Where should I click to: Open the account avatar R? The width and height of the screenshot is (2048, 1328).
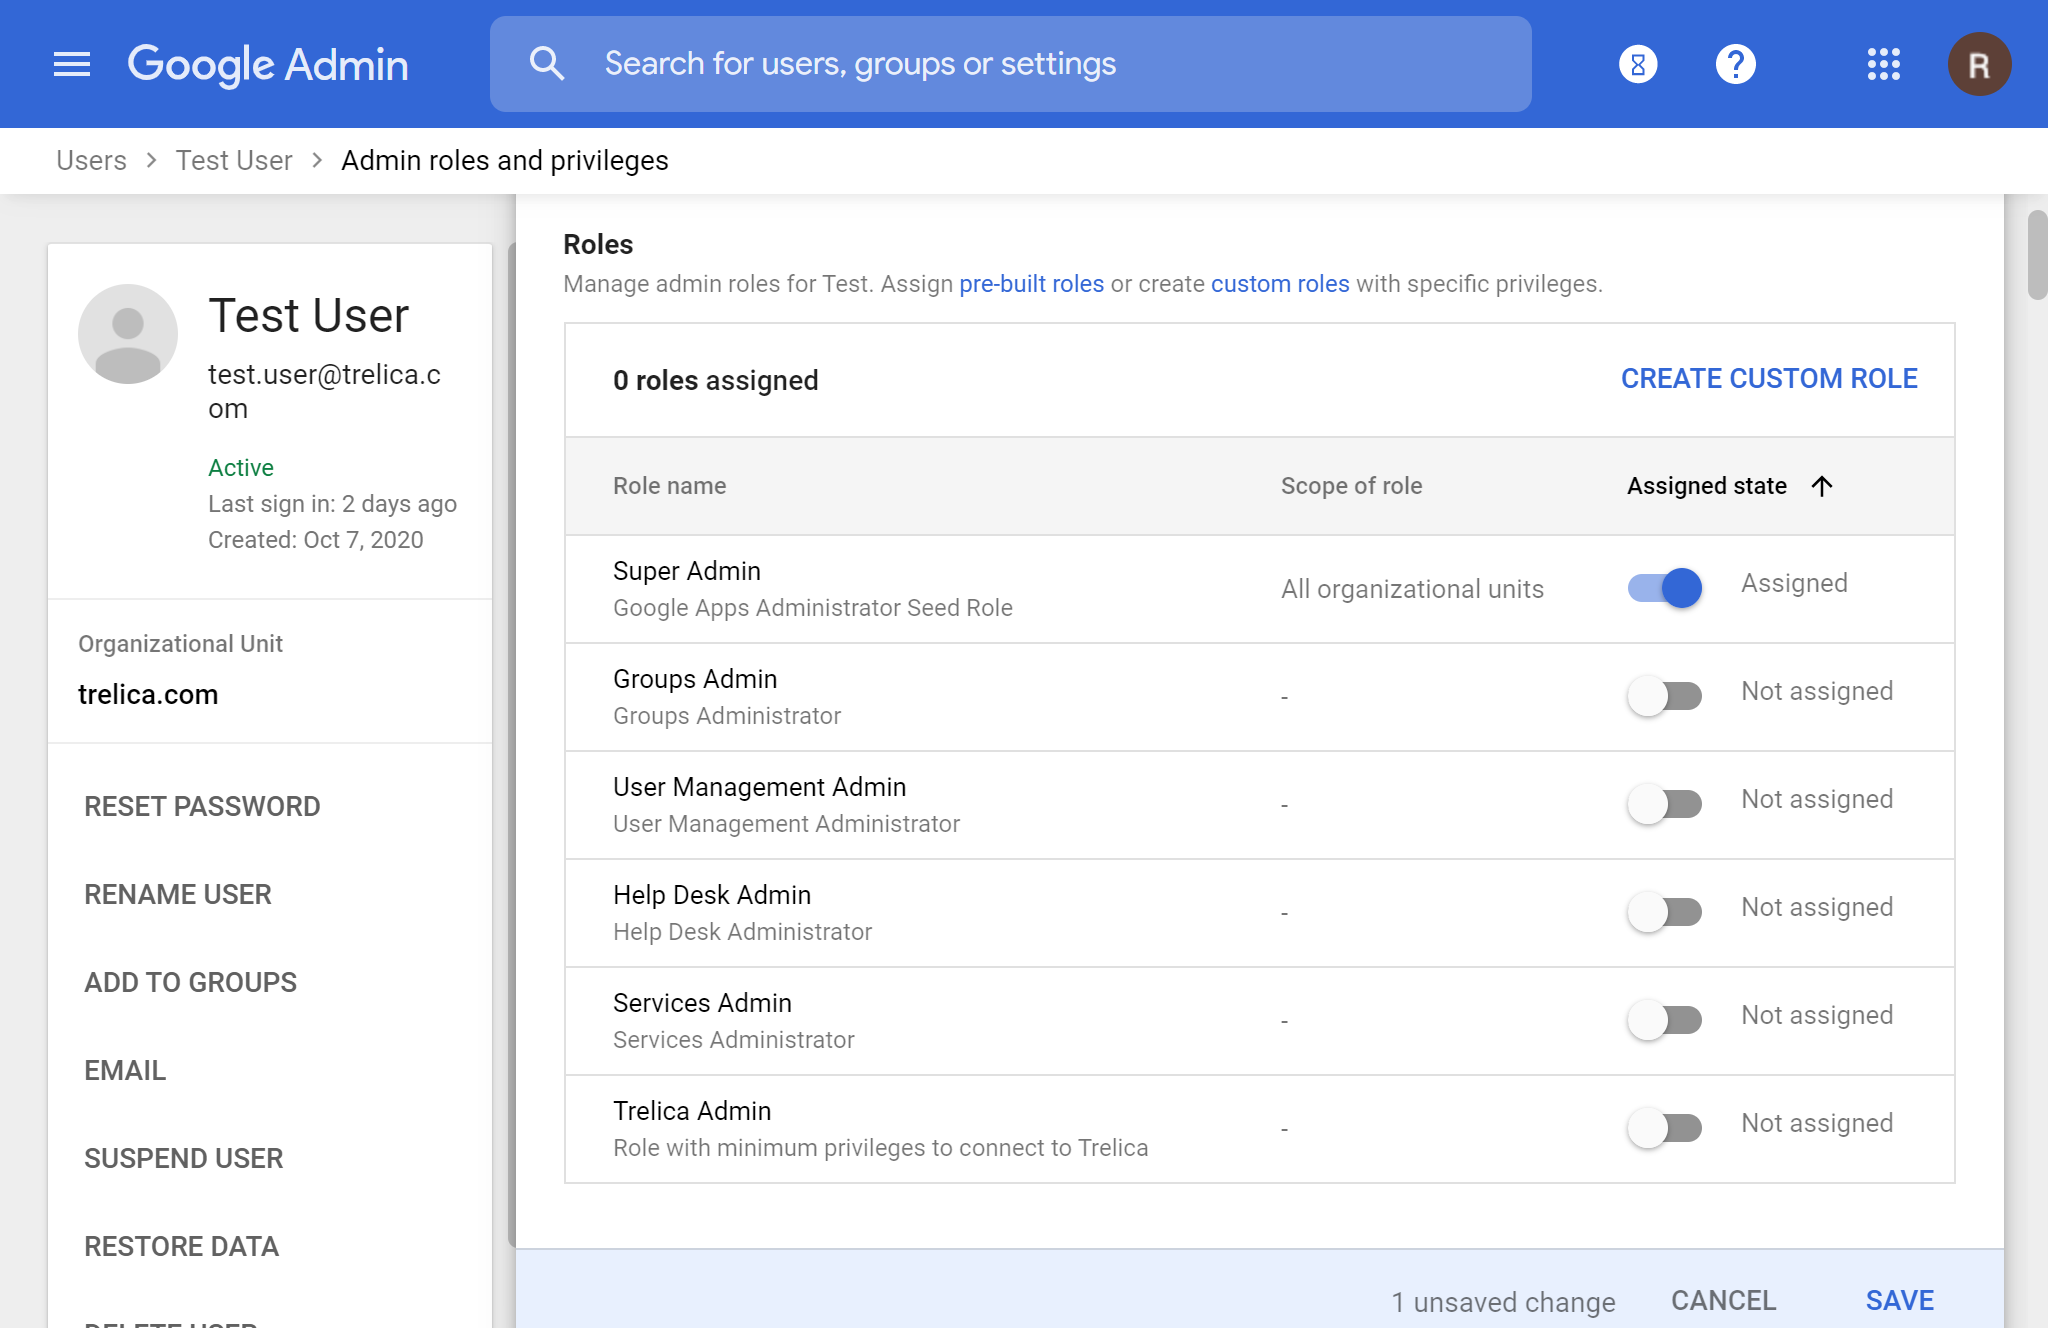pyautogui.click(x=1979, y=64)
